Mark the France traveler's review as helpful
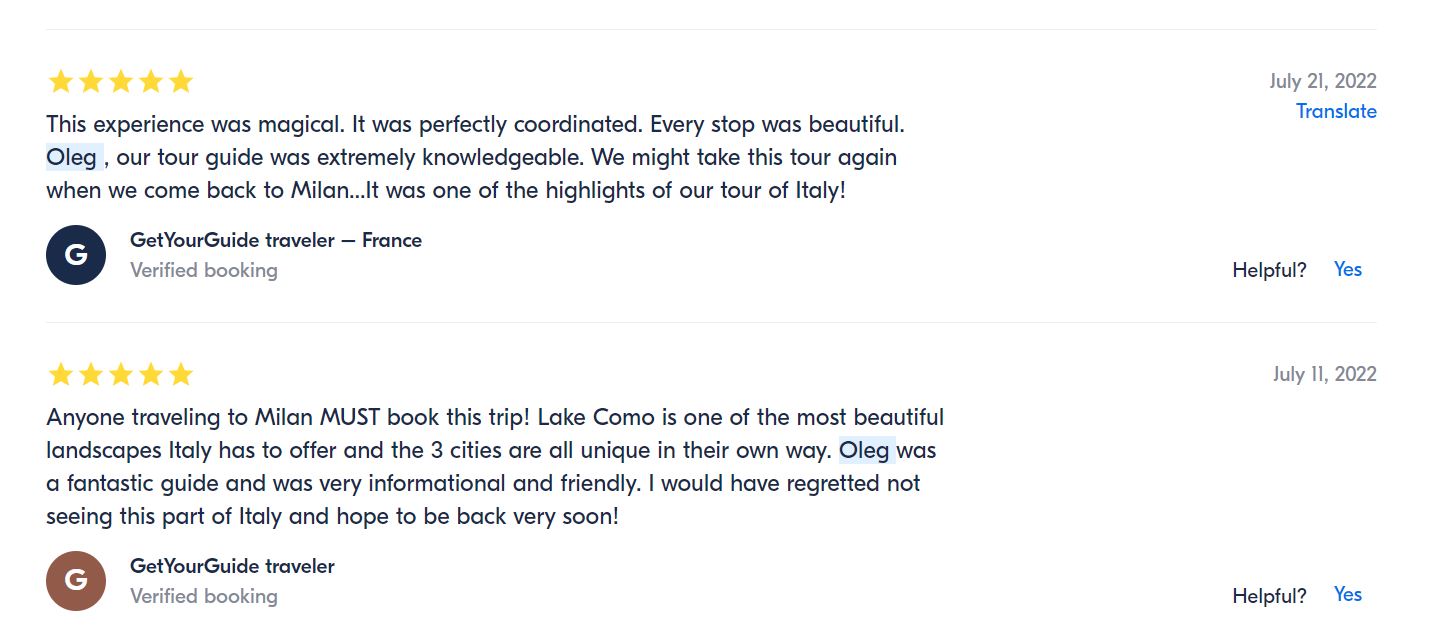Image resolution: width=1430 pixels, height=643 pixels. click(x=1347, y=269)
